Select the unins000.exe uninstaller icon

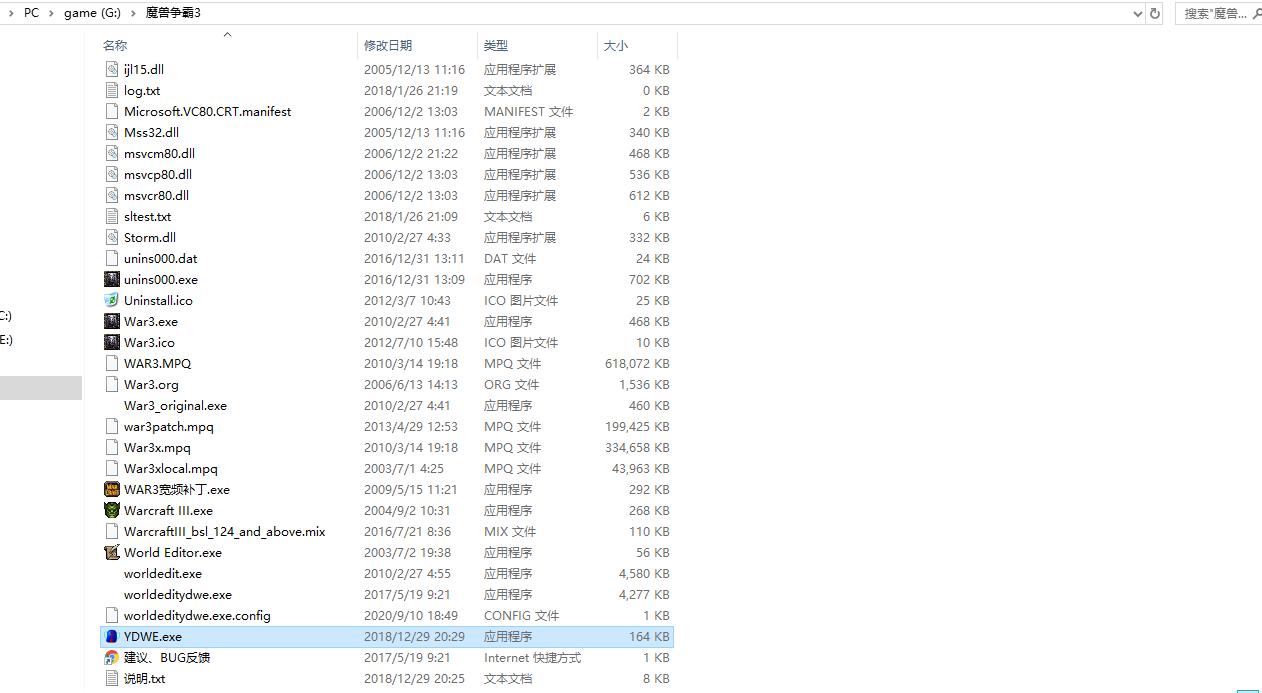[111, 279]
